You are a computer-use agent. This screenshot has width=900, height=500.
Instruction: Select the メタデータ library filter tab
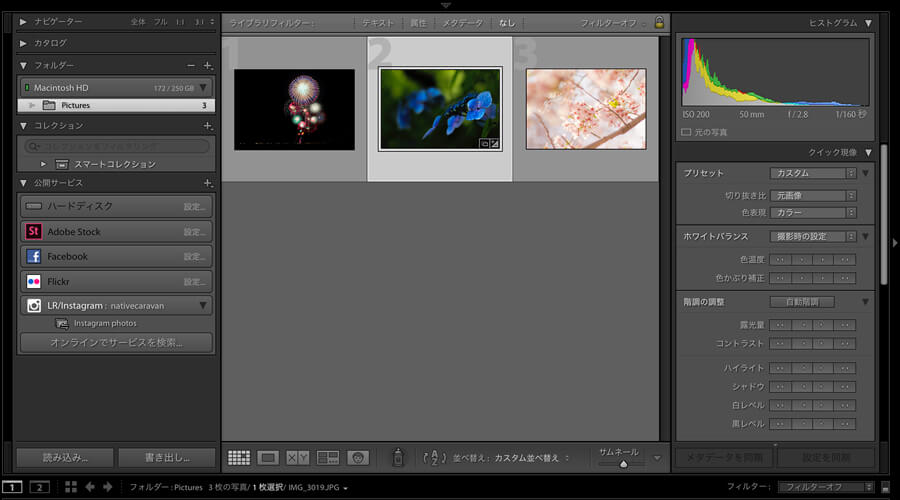[462, 22]
